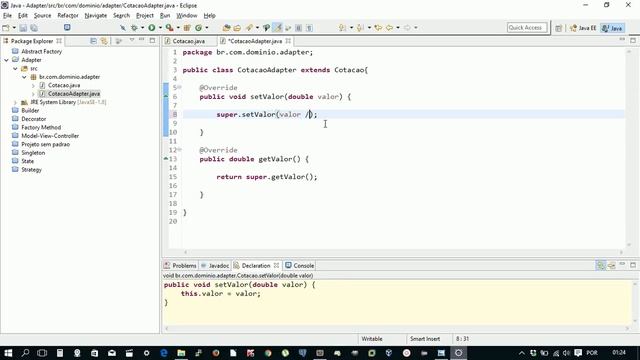Close the CotacaoAdapter.java editor tab

pos(289,41)
